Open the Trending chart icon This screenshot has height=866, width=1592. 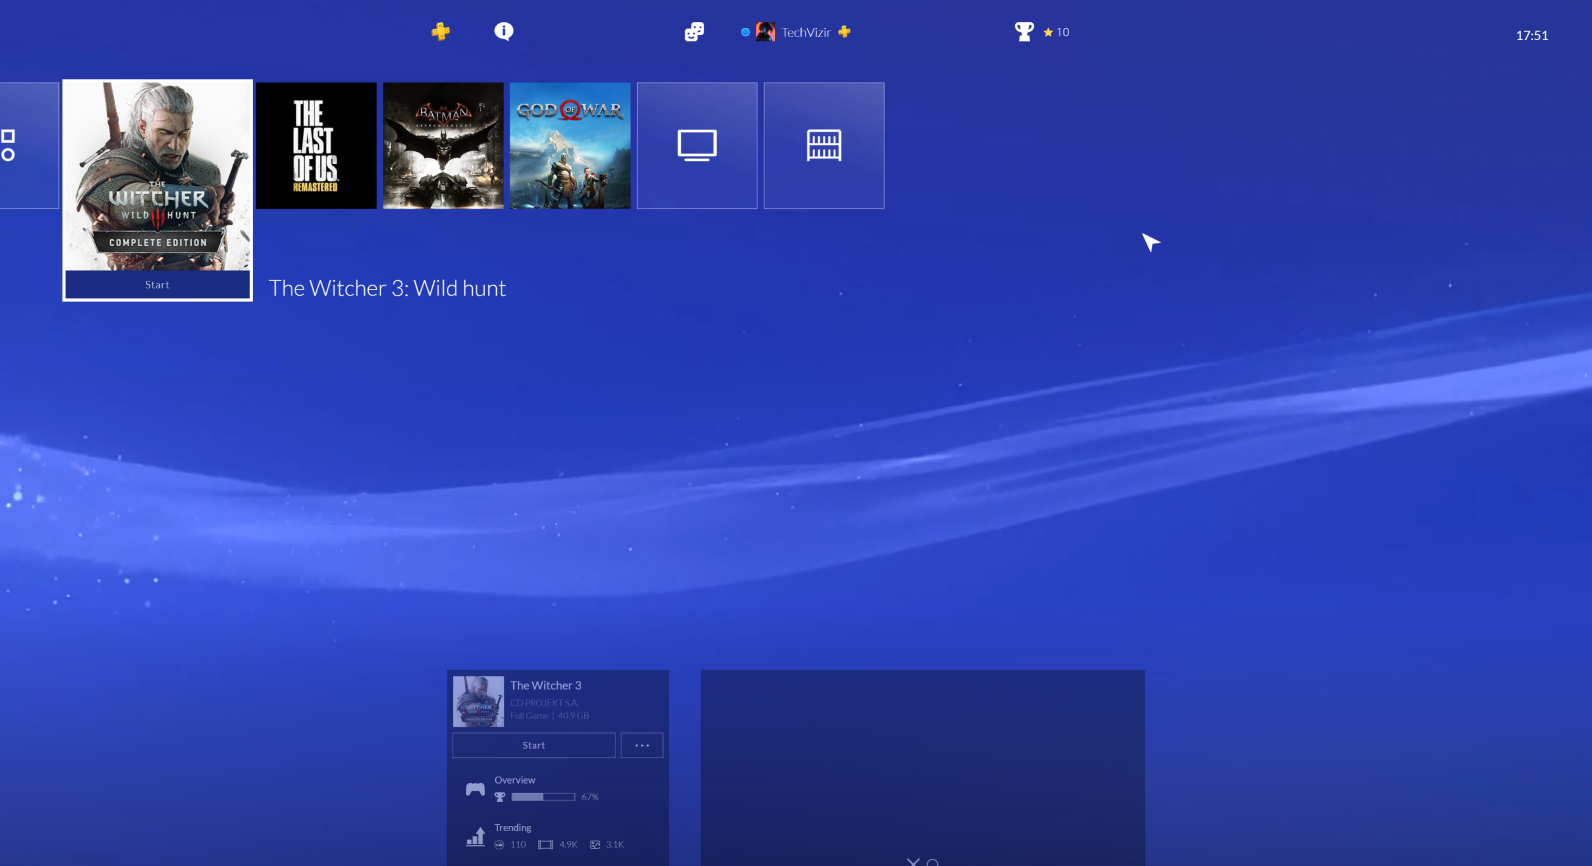coord(475,837)
